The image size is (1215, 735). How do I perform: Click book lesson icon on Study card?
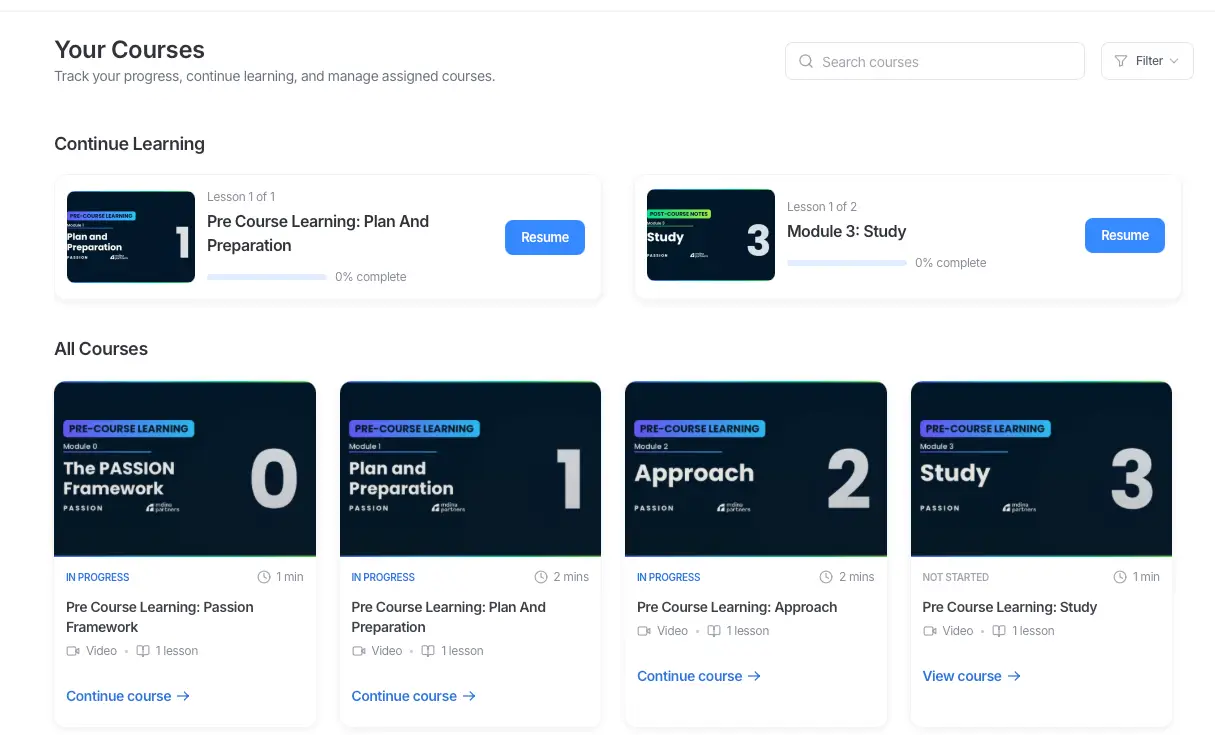tap(999, 631)
